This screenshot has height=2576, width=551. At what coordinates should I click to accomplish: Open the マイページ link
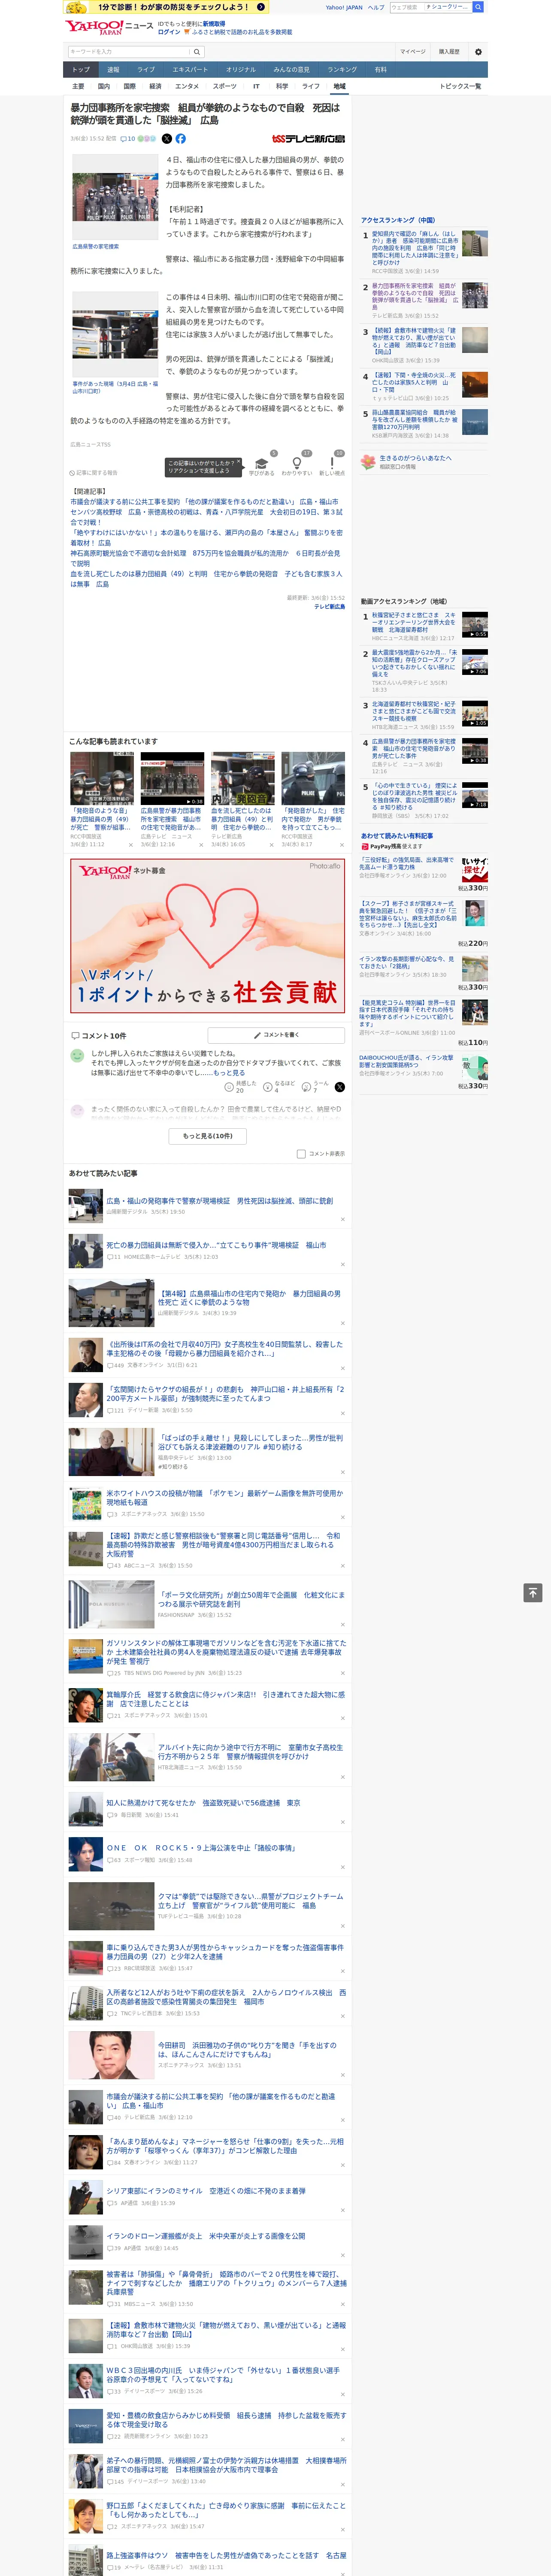pyautogui.click(x=413, y=52)
